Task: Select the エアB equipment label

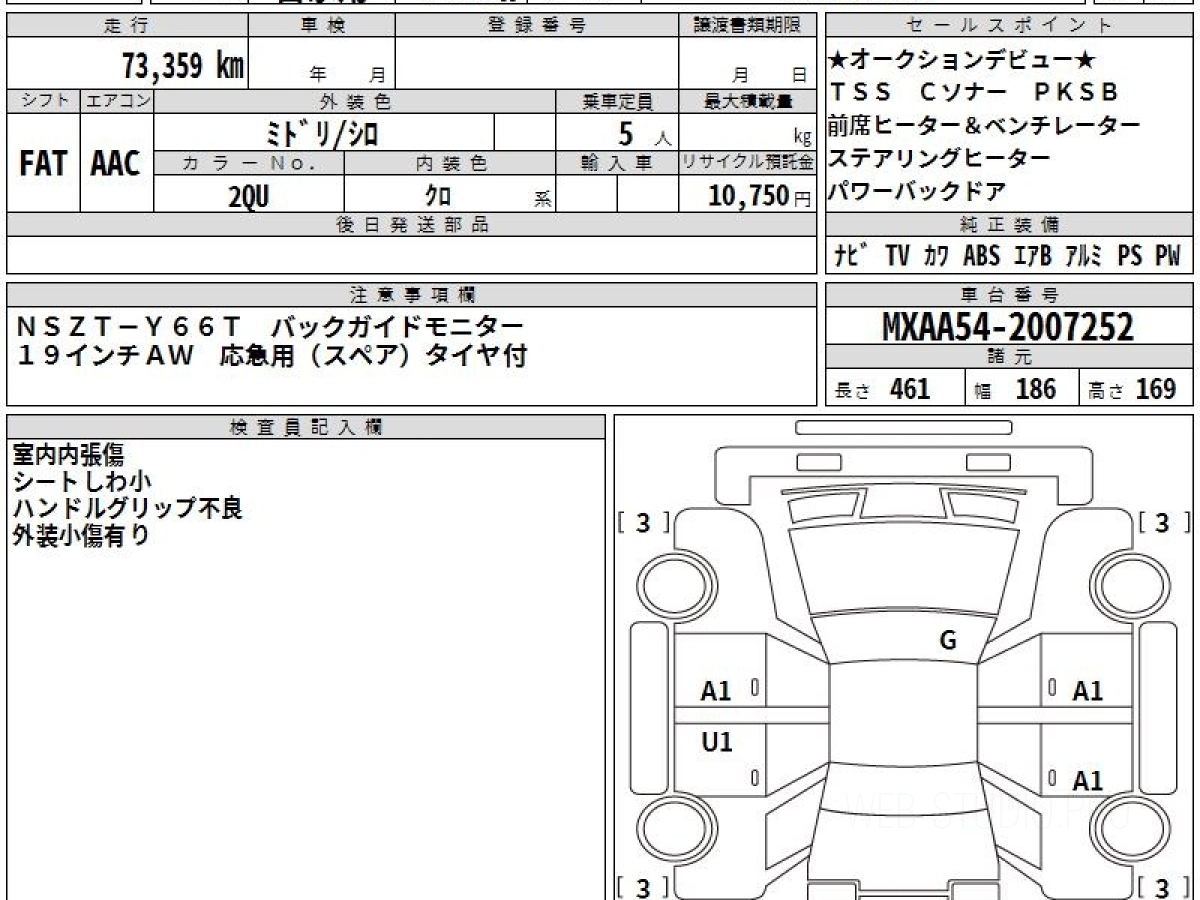Action: coord(1032,256)
